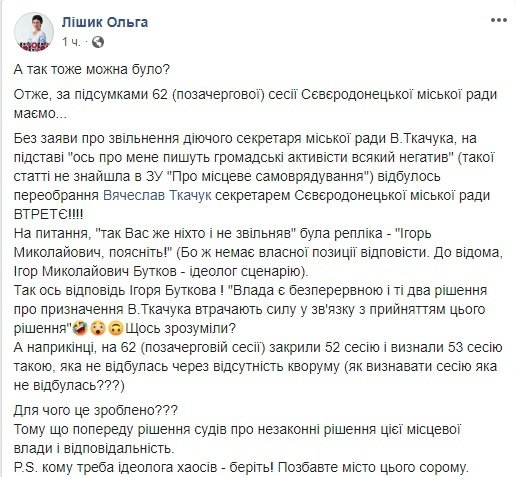Image resolution: width=516 pixels, height=477 pixels.
Task: Click the capitalized word 'ВТРЕТЄ!!!!'
Action: [48, 214]
